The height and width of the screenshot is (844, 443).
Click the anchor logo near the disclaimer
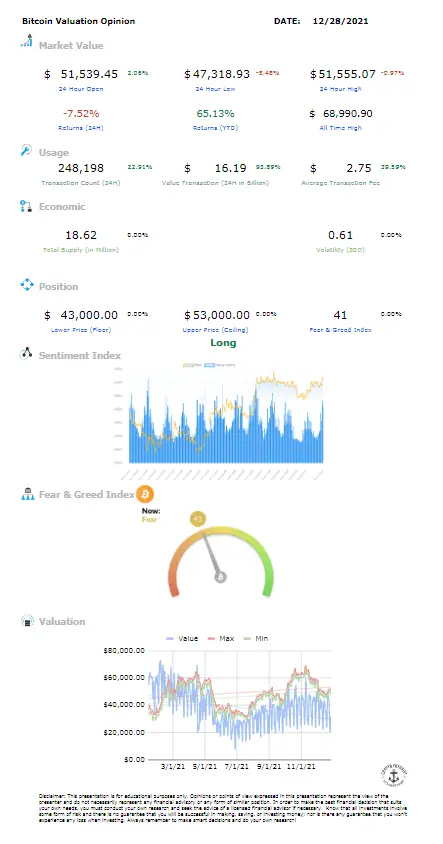393,776
